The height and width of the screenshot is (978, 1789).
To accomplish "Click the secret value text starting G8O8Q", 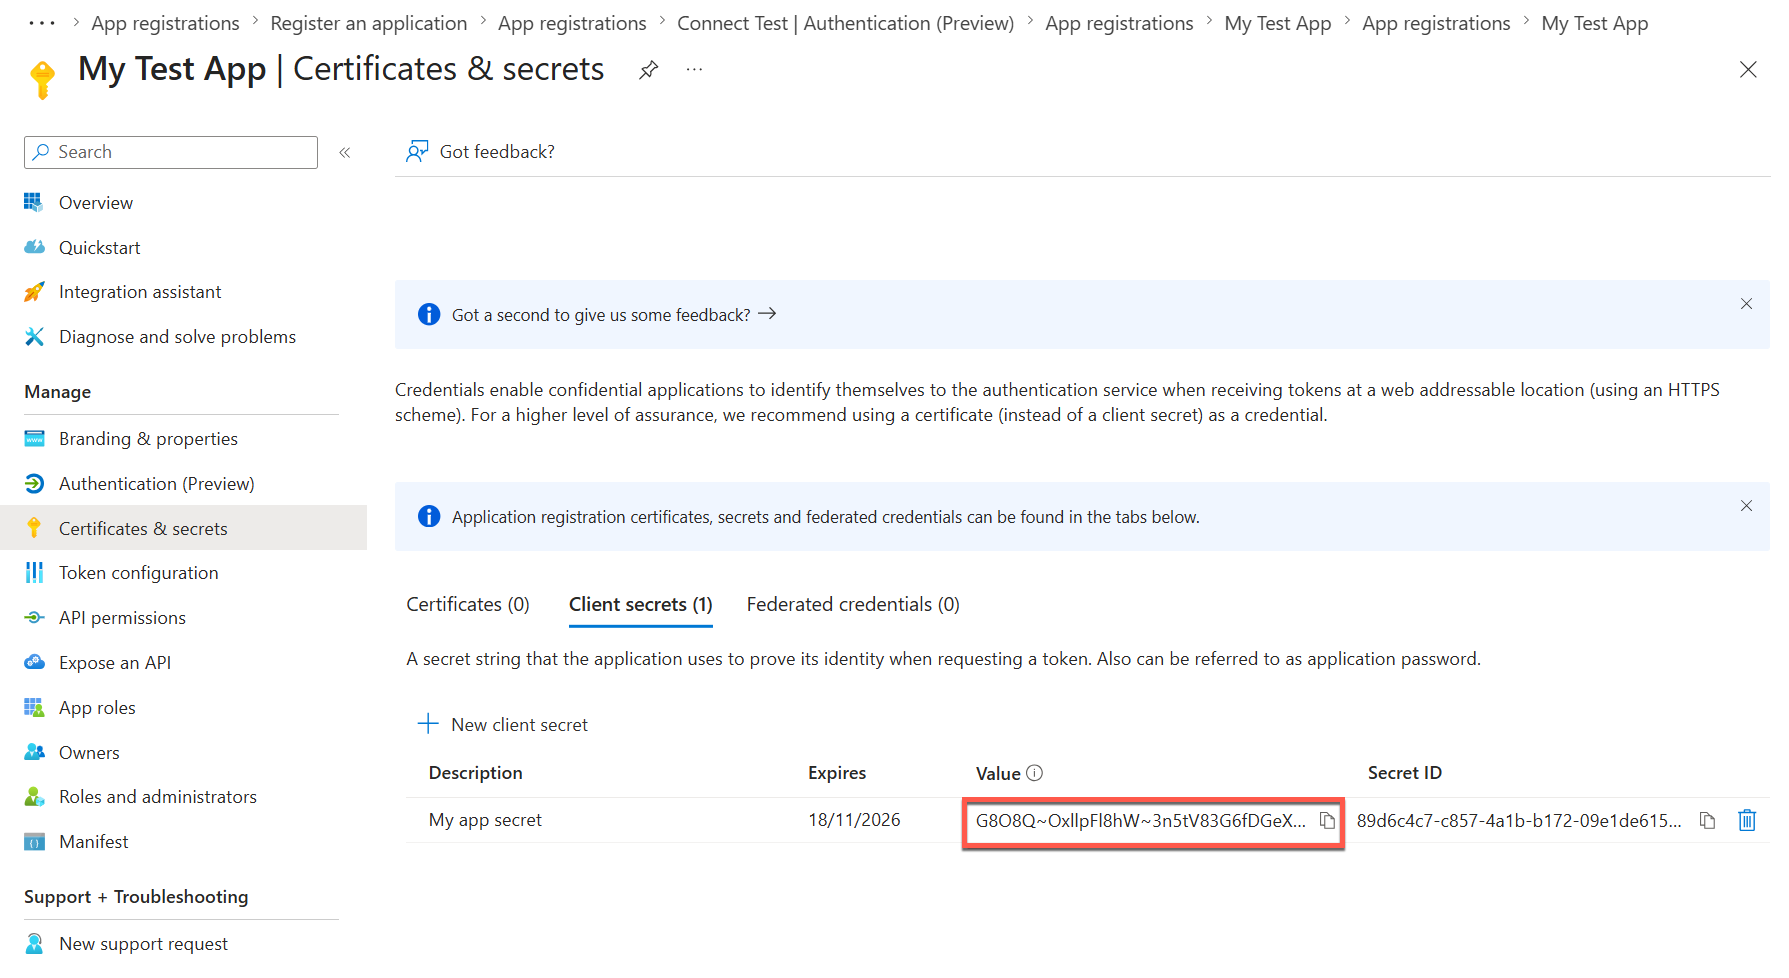I will 1141,821.
